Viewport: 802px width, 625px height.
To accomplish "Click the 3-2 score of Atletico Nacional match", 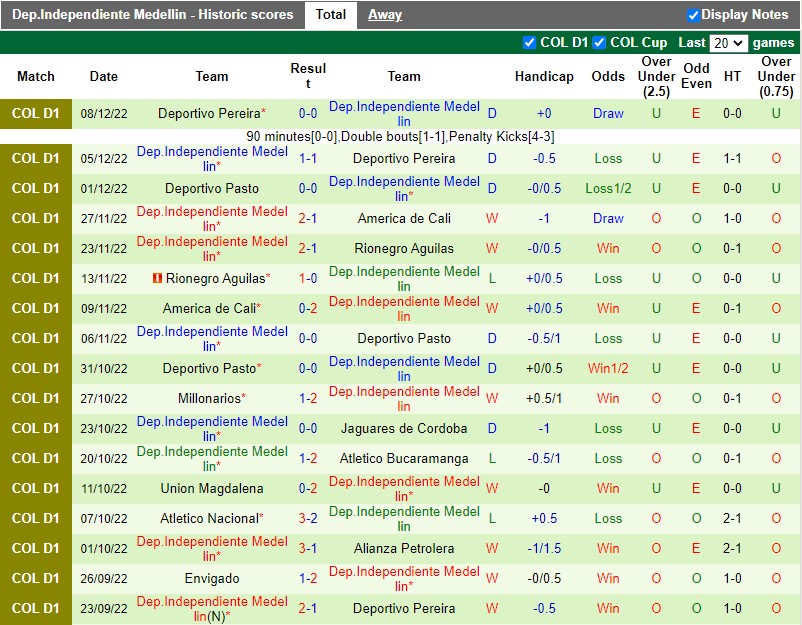I will tap(308, 518).
